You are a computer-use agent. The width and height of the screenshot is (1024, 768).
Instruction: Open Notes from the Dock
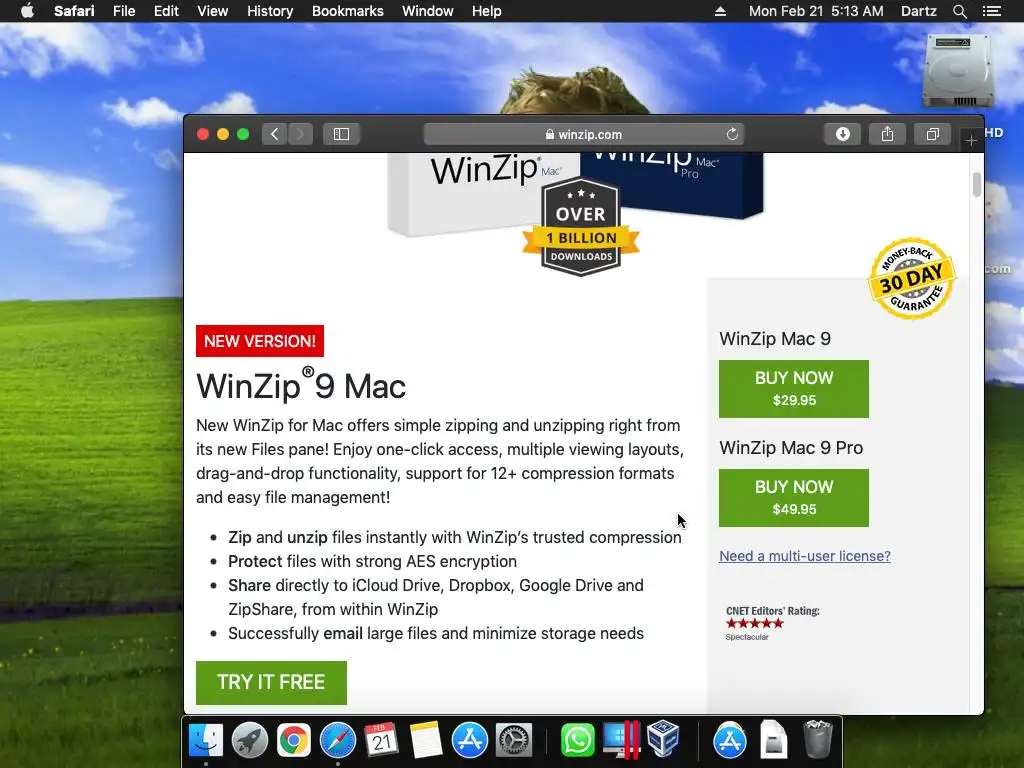pos(426,741)
